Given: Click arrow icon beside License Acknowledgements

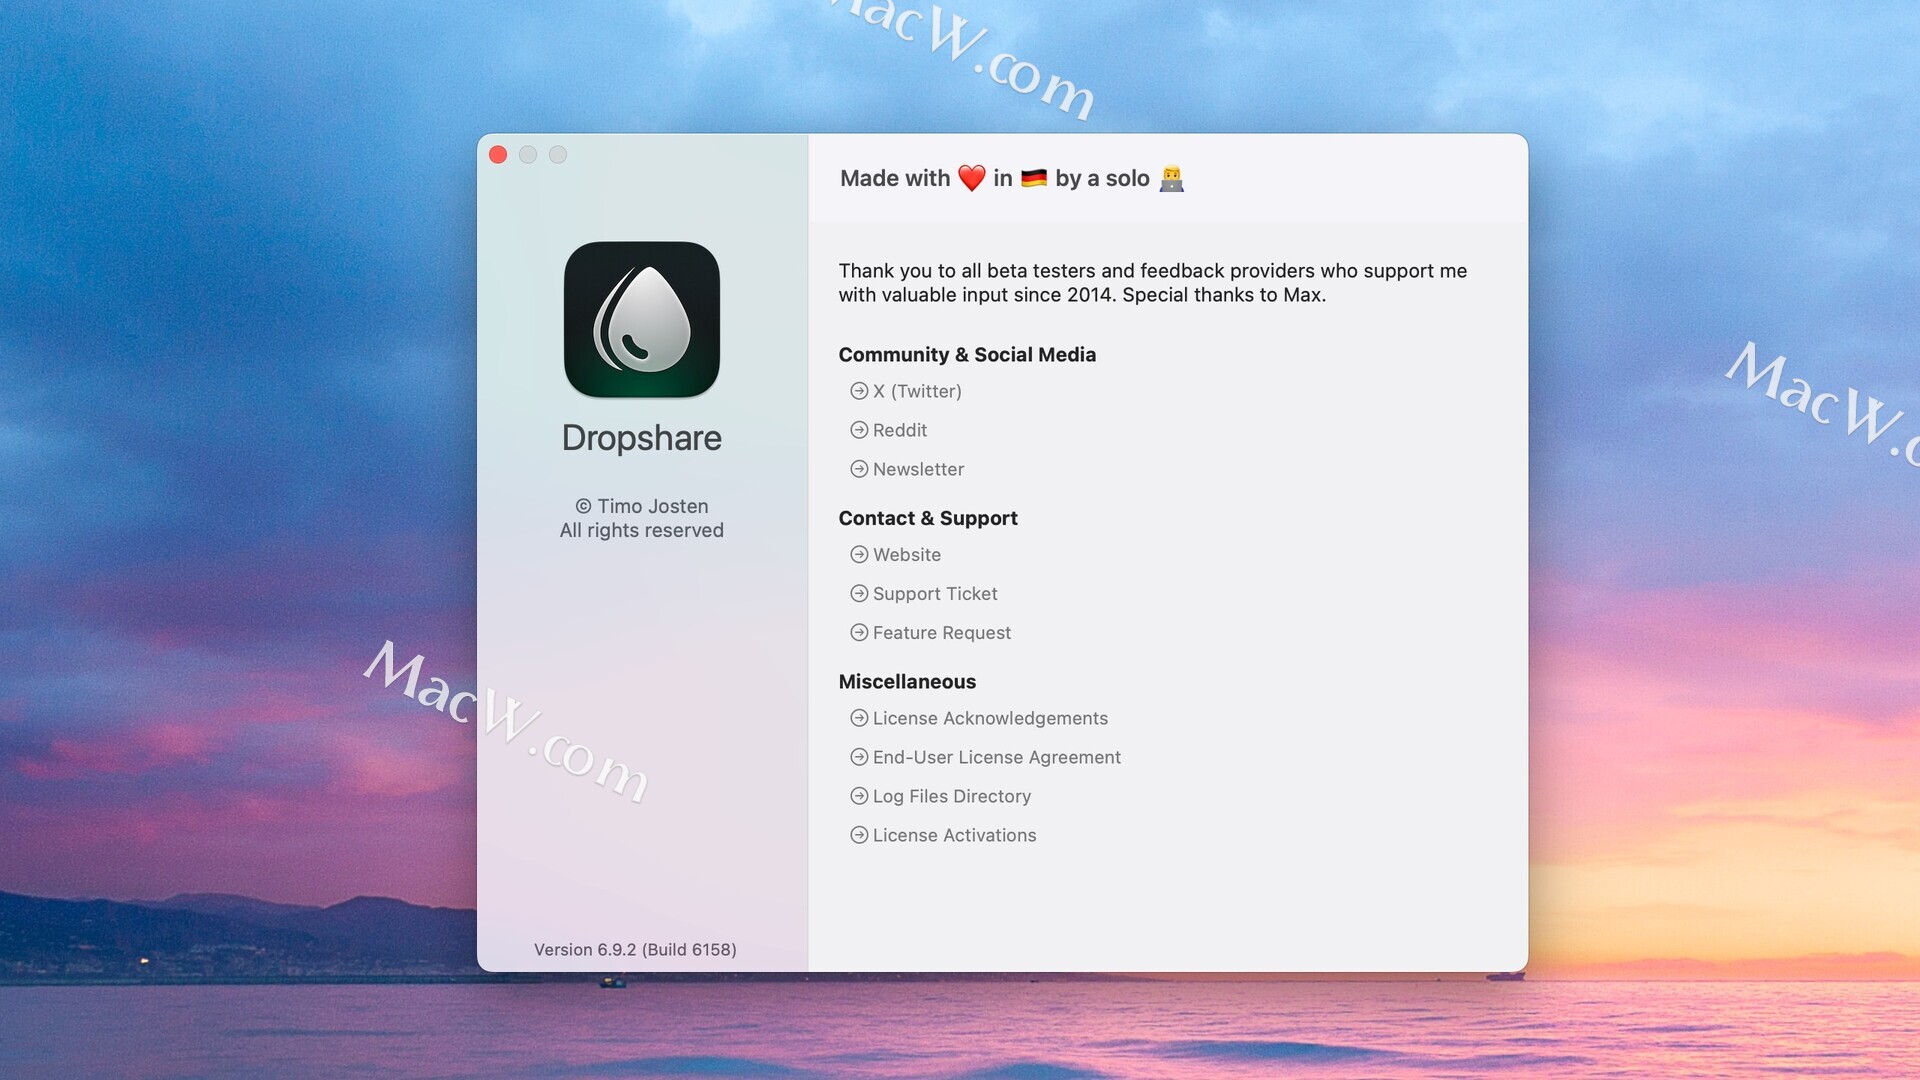Looking at the screenshot, I should (x=859, y=718).
